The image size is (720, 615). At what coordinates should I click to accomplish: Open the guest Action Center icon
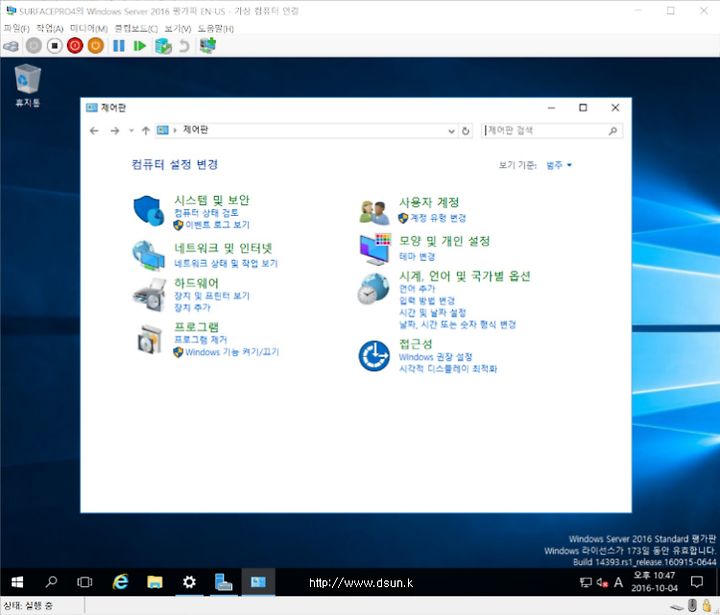click(x=697, y=582)
